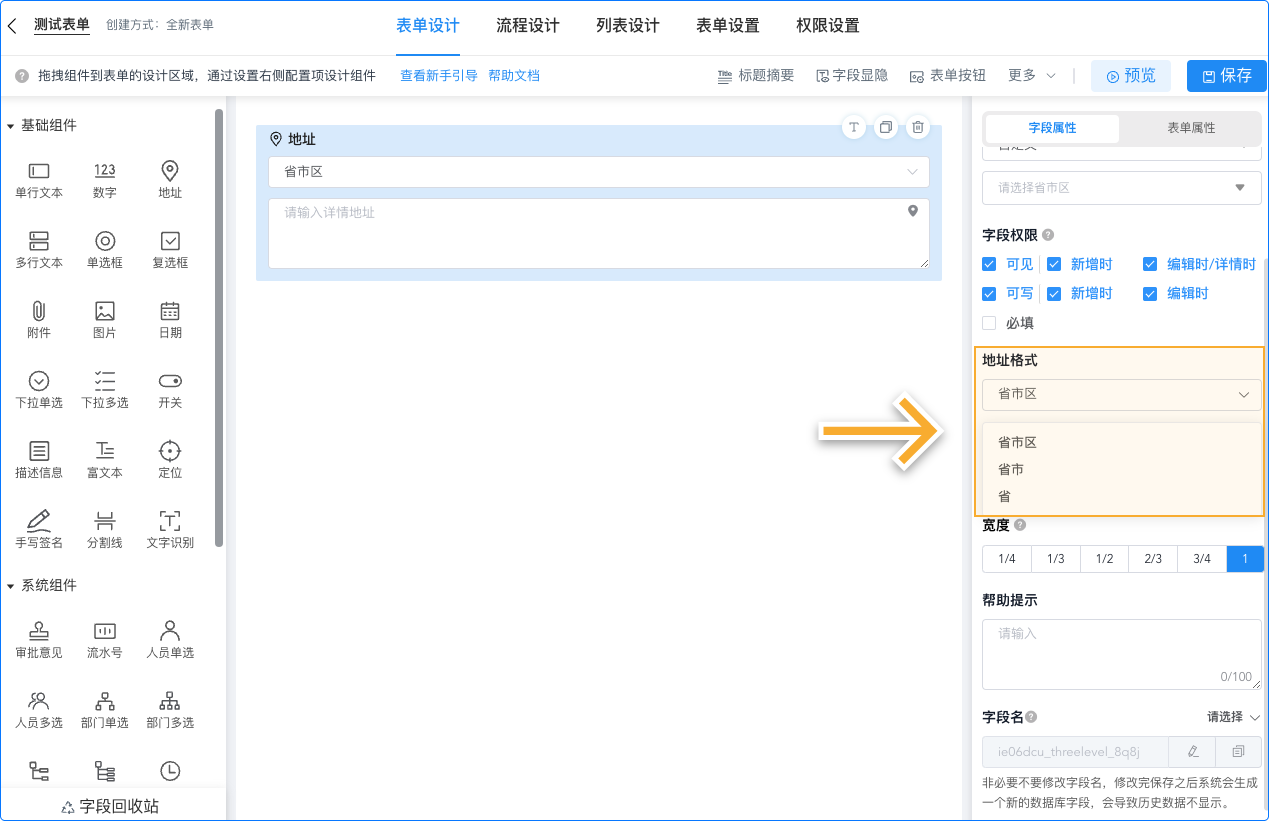The image size is (1269, 821).
Task: Click the 定位 component icon
Action: click(x=170, y=451)
